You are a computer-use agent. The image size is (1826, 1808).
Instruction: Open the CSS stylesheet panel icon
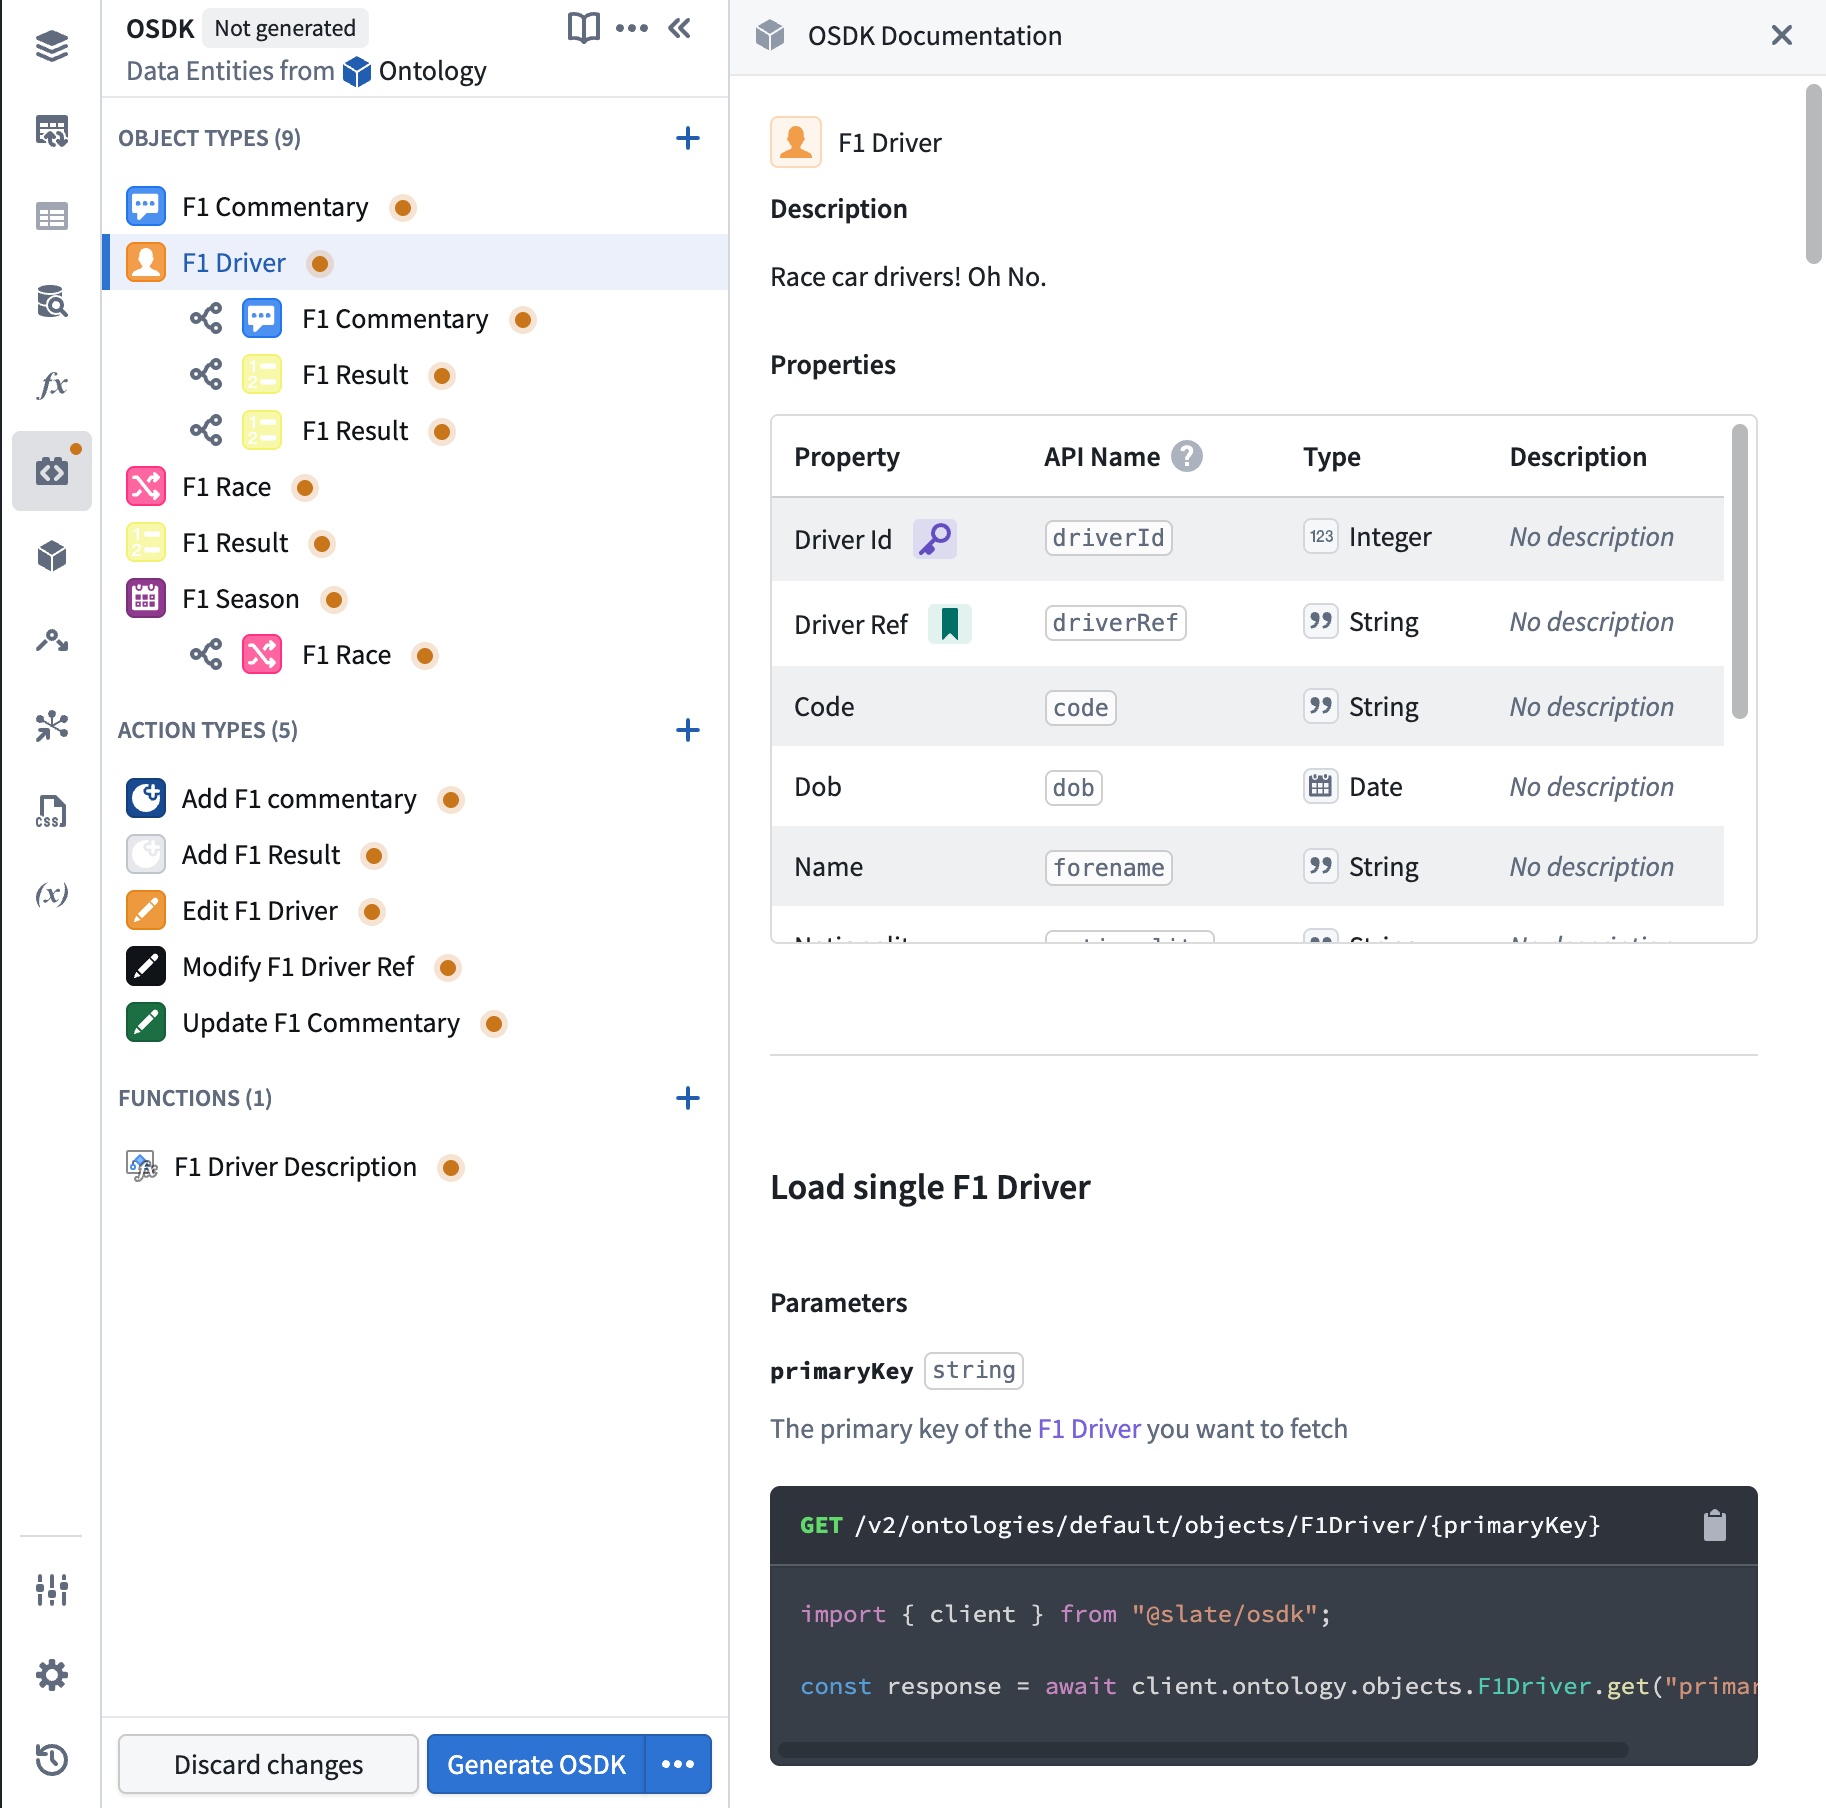(51, 811)
